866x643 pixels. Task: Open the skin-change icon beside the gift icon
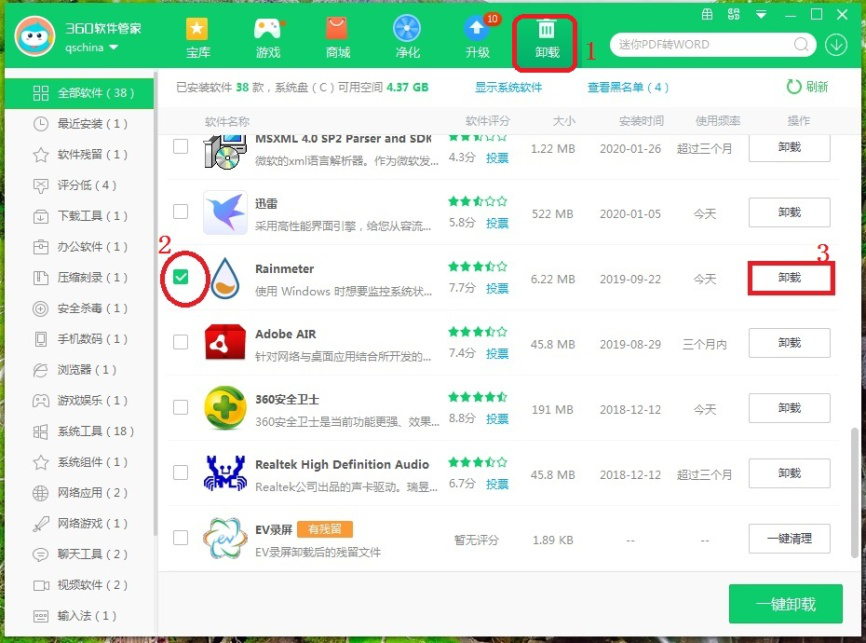click(x=733, y=13)
